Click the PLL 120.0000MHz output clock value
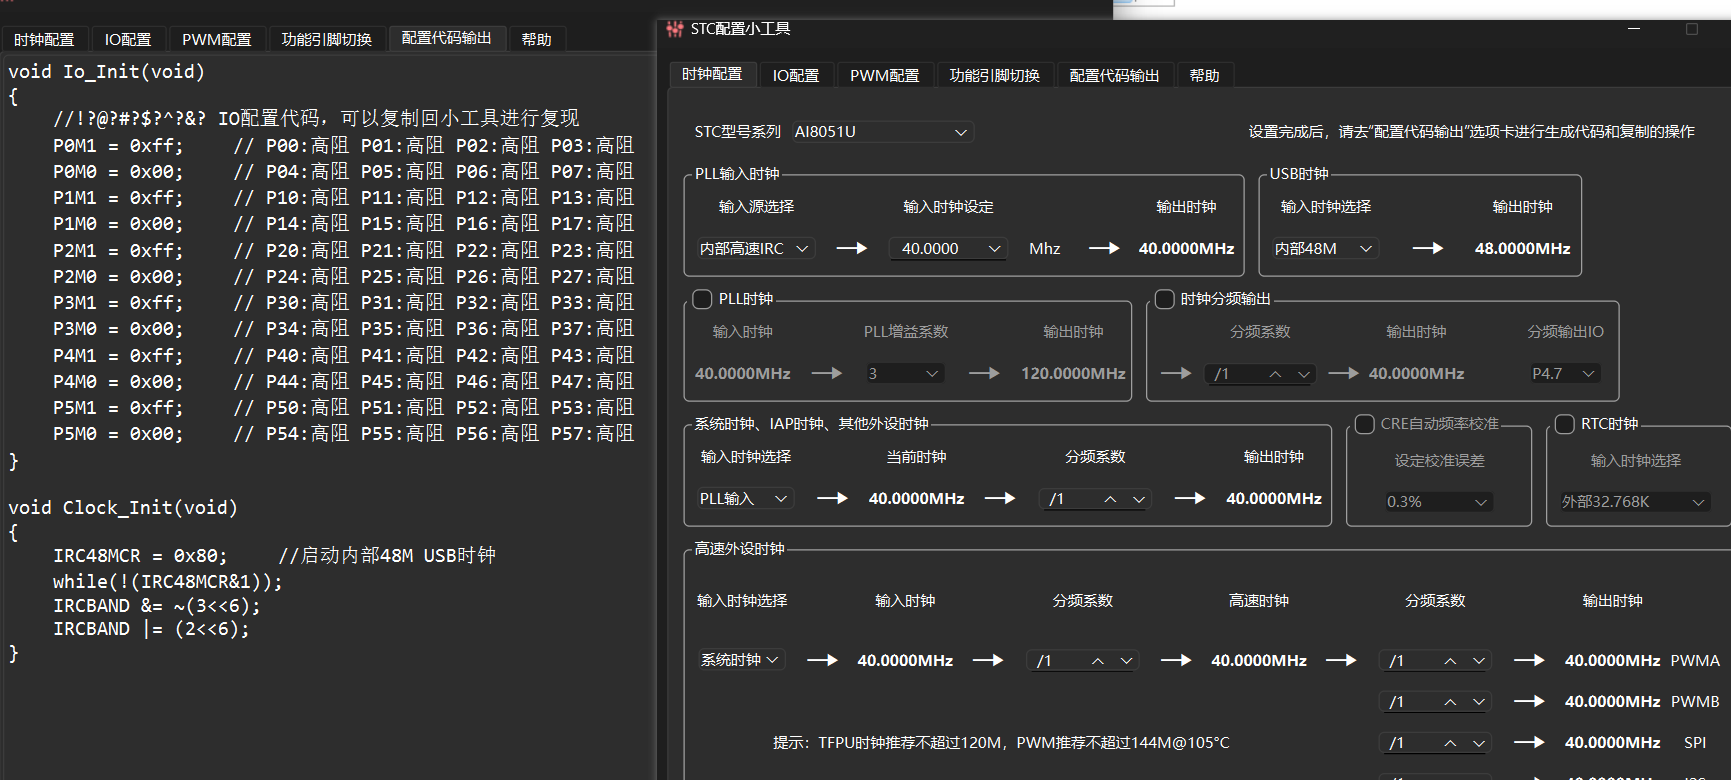The image size is (1731, 780). tap(1073, 373)
